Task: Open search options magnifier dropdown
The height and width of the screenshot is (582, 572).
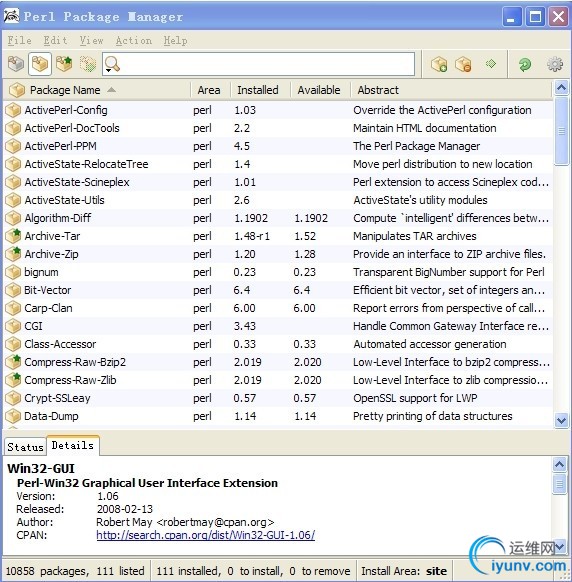Action: (x=112, y=64)
